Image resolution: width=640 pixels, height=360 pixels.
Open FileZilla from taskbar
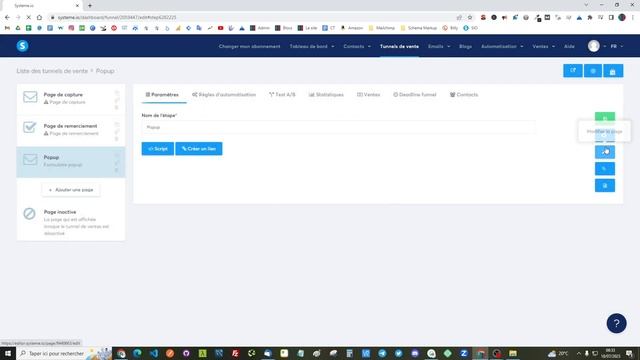pyautogui.click(x=235, y=353)
